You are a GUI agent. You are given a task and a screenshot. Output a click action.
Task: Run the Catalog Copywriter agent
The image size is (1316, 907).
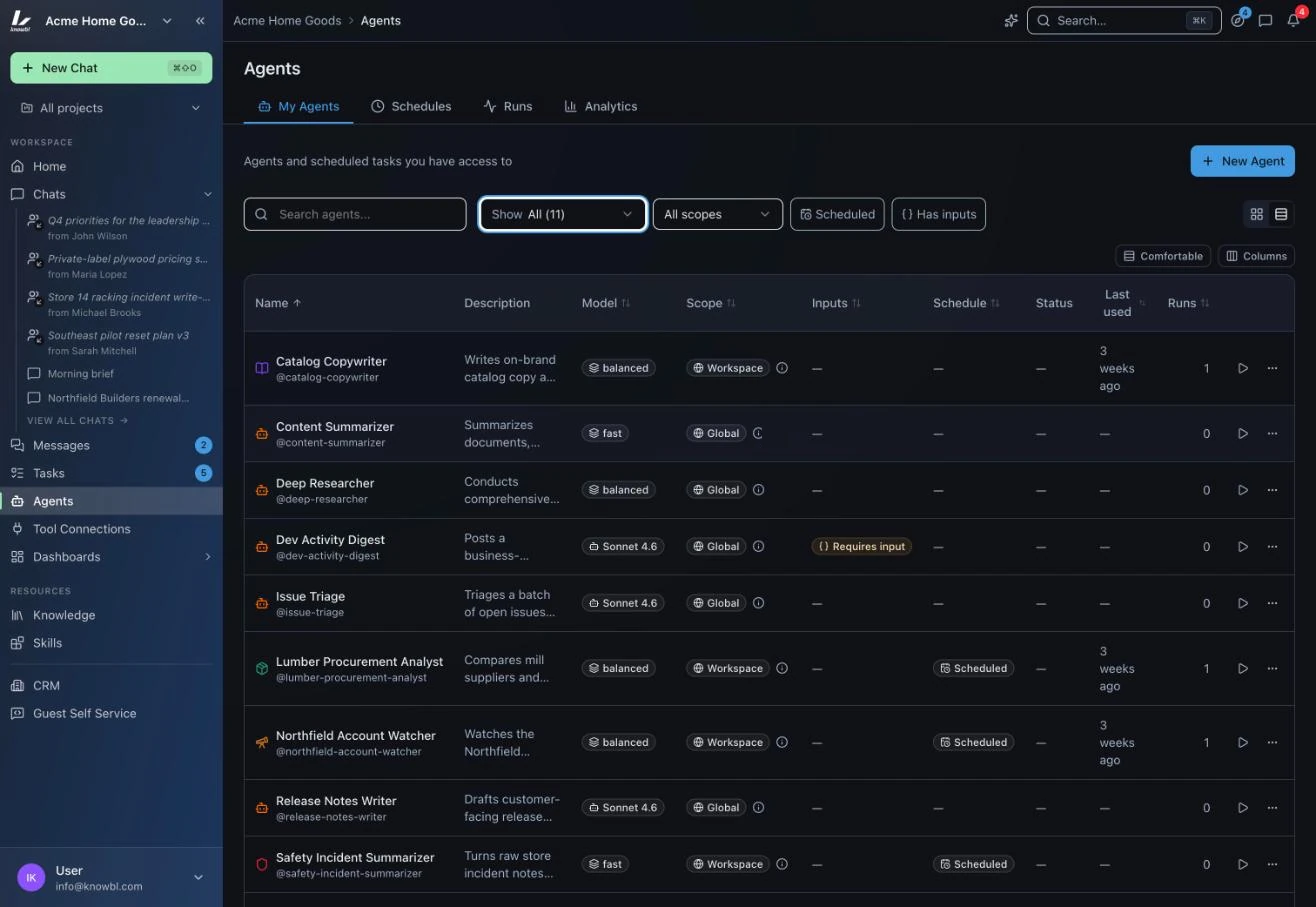tap(1243, 368)
